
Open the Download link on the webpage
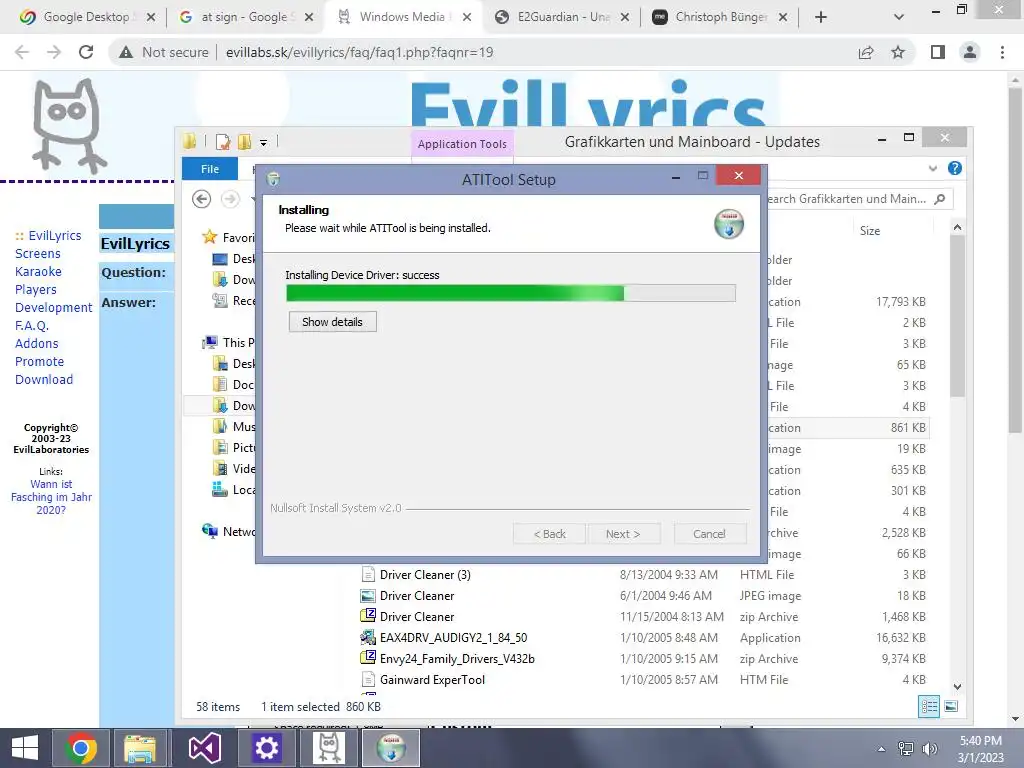(44, 379)
